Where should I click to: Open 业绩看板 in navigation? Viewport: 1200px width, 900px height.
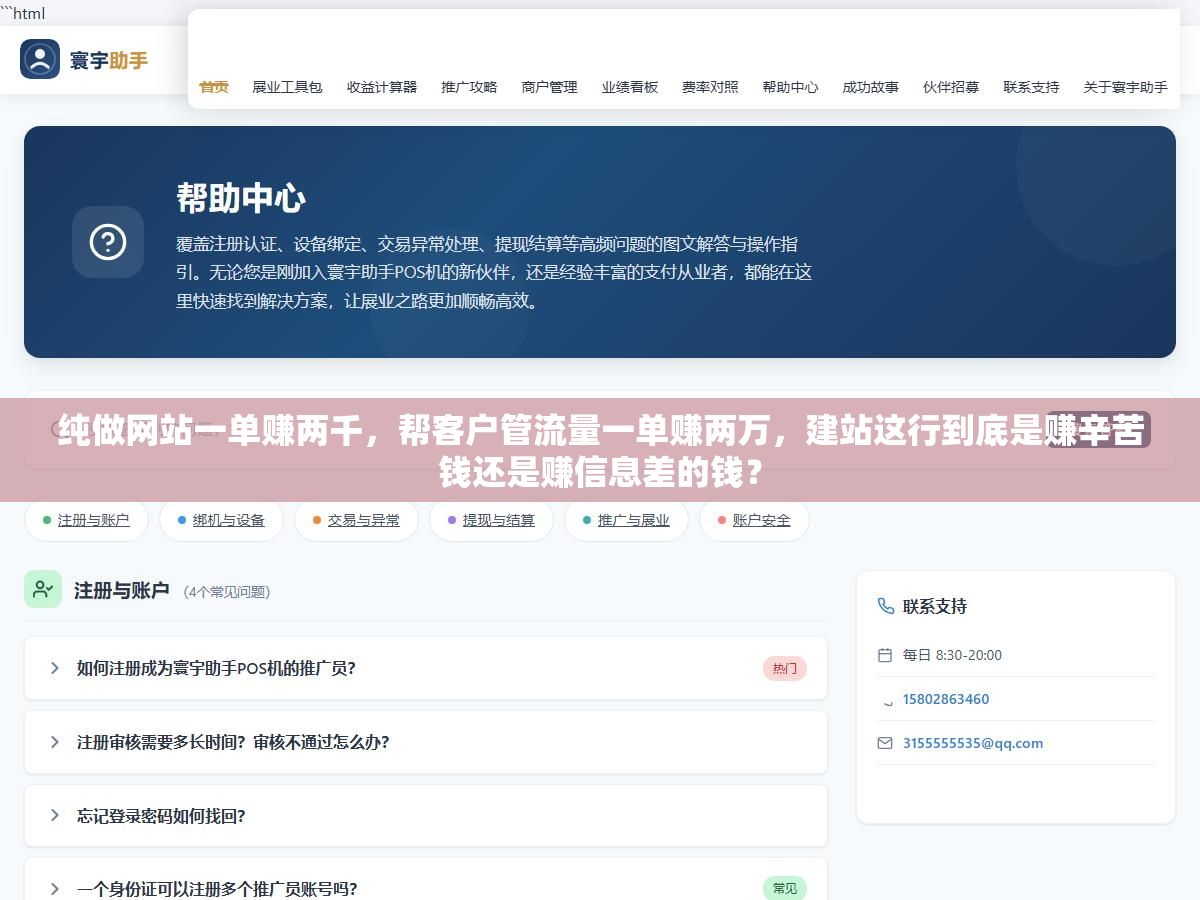[630, 87]
